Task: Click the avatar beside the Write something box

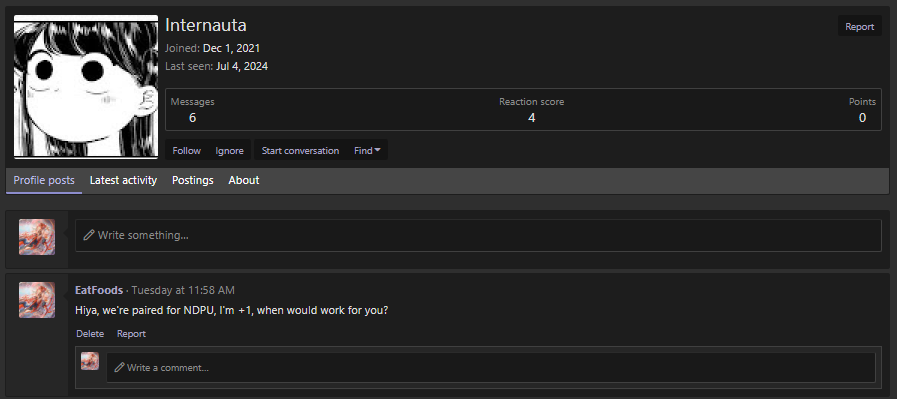Action: point(37,236)
